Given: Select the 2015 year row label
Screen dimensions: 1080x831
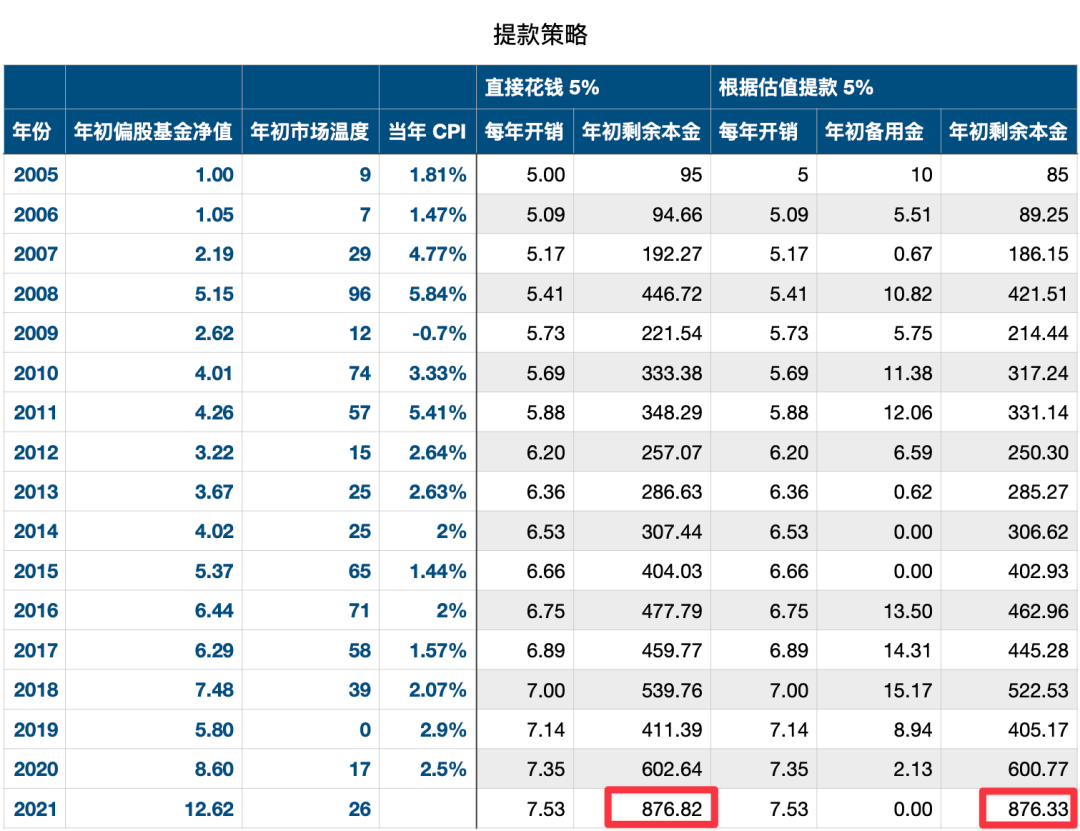Looking at the screenshot, I should [35, 571].
